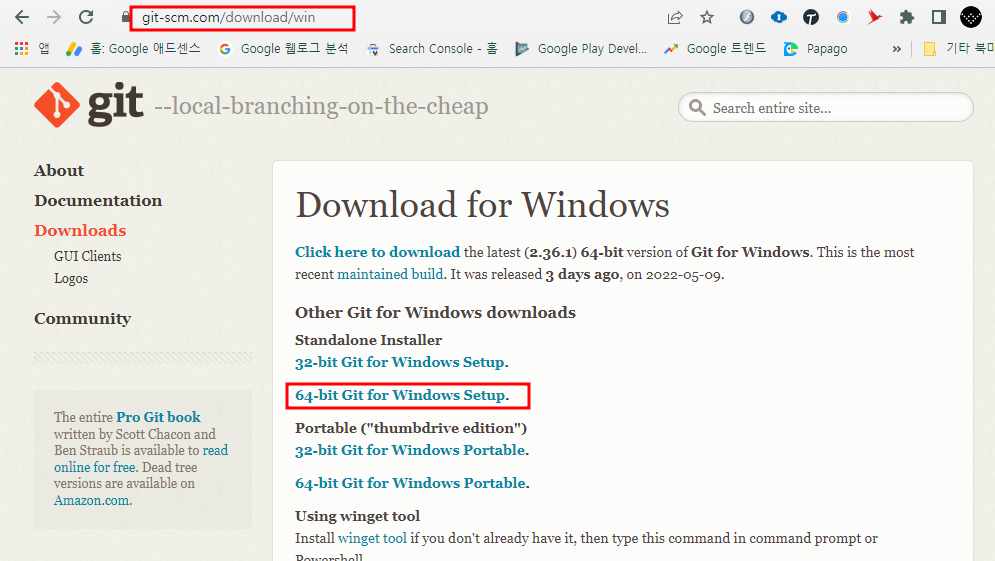Open the 'winget tool' link
995x561 pixels.
click(372, 538)
